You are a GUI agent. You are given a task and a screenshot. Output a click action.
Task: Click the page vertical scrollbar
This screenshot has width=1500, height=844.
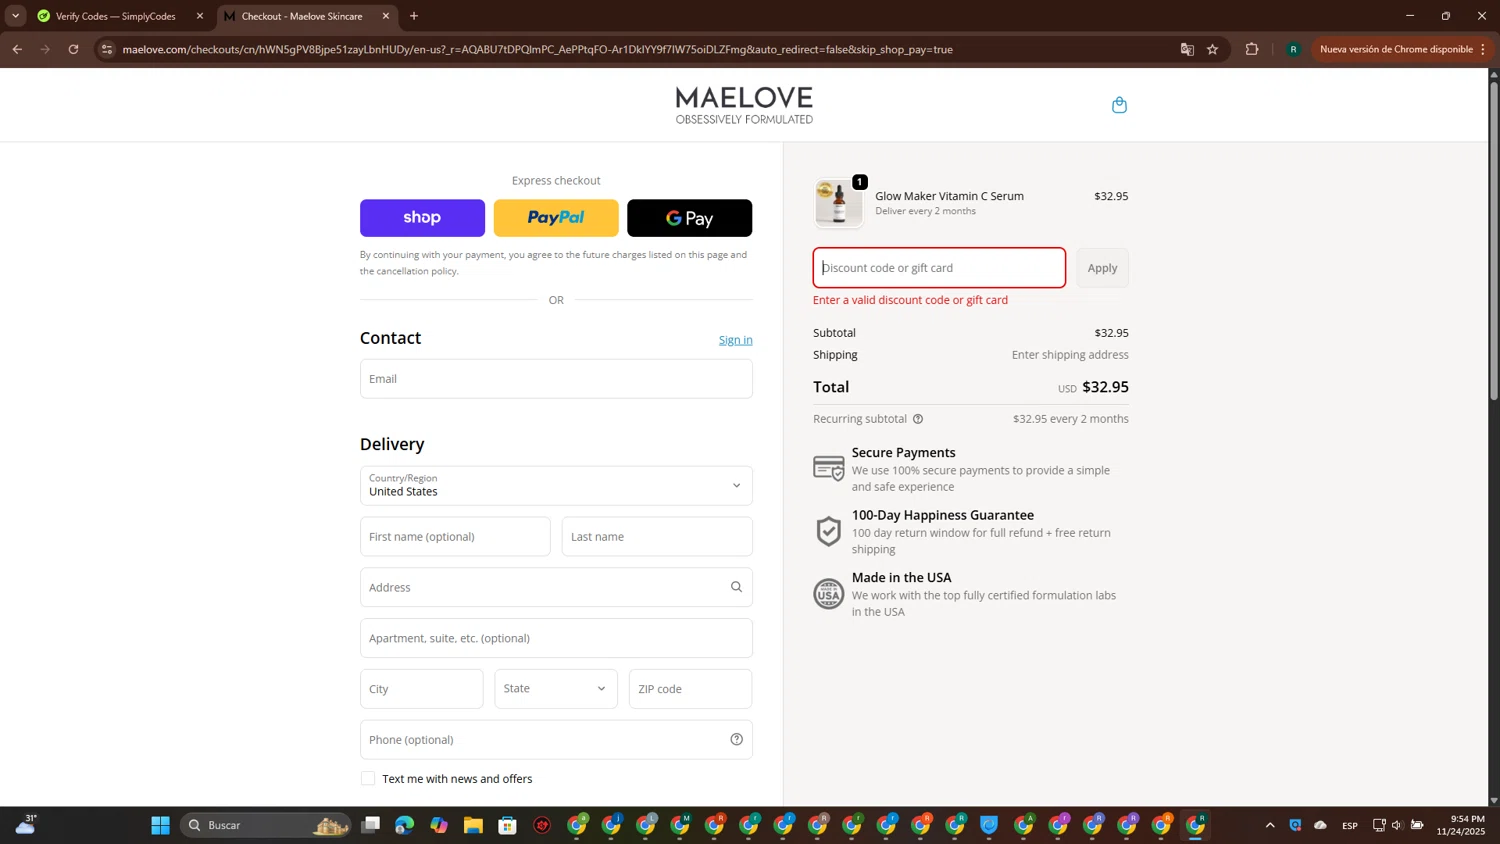click(1494, 240)
